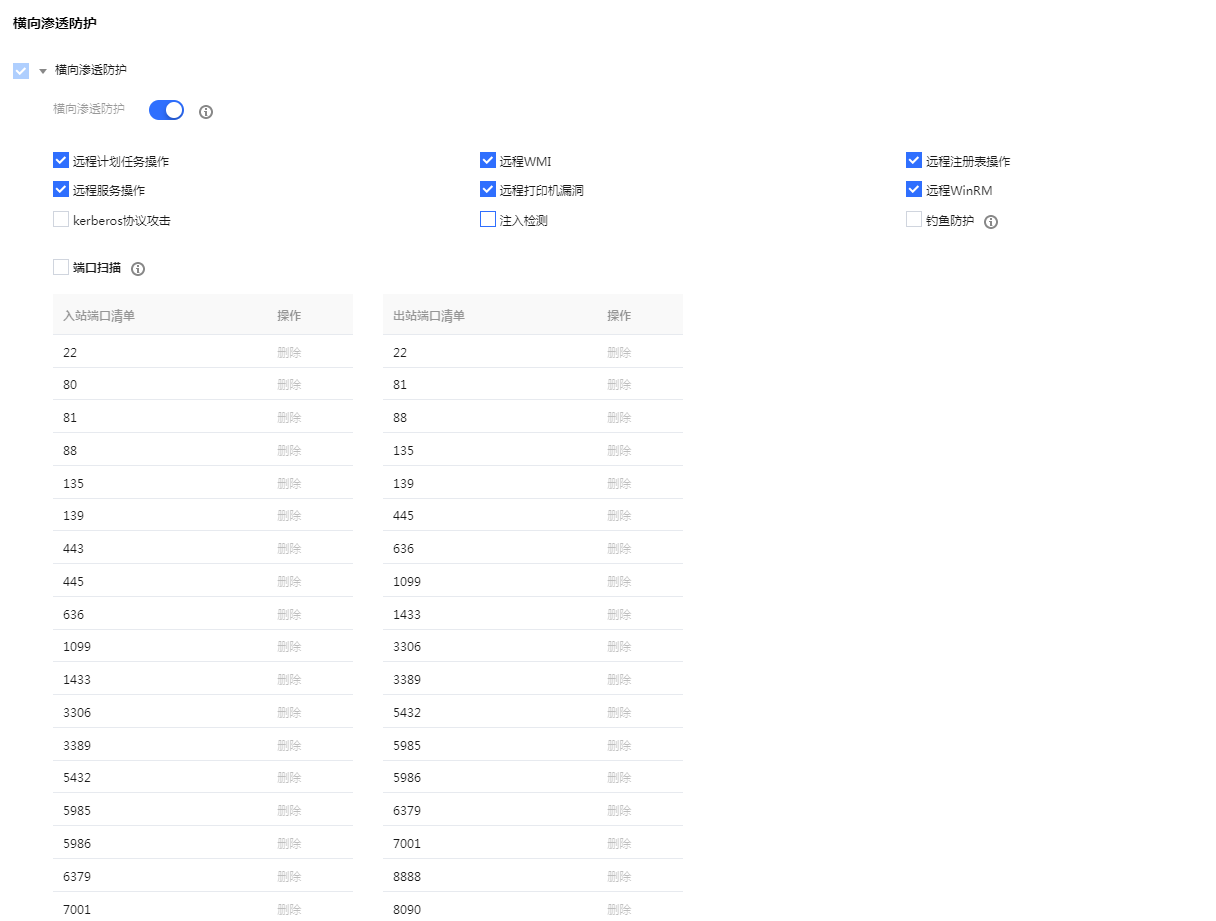Uncheck 远程服务操作 checkbox
Screen dimensions: 1216x921
click(x=61, y=189)
